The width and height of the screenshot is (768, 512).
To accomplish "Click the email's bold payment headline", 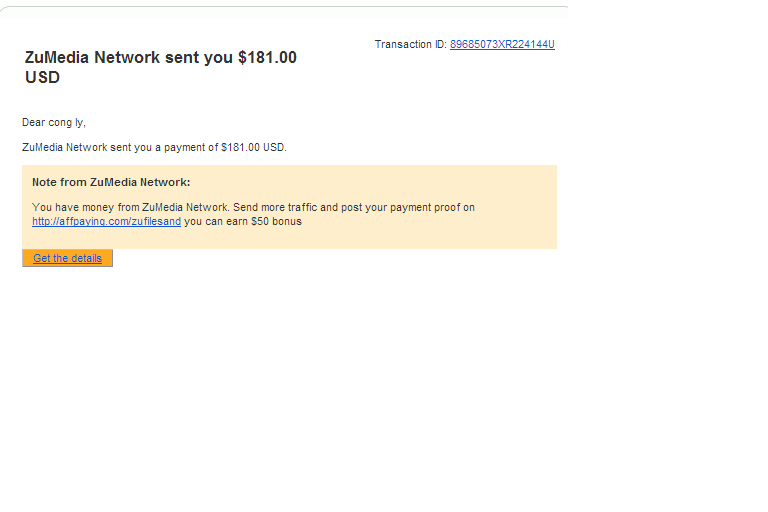I will point(161,67).
